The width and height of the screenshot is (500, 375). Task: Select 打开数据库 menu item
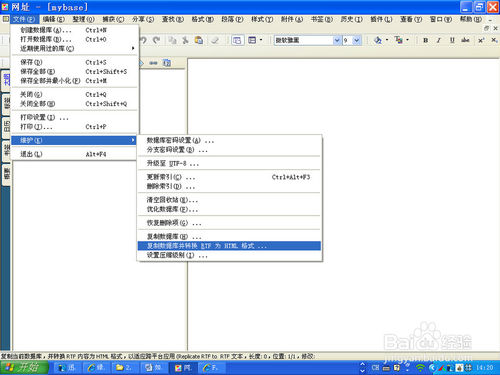(75, 39)
